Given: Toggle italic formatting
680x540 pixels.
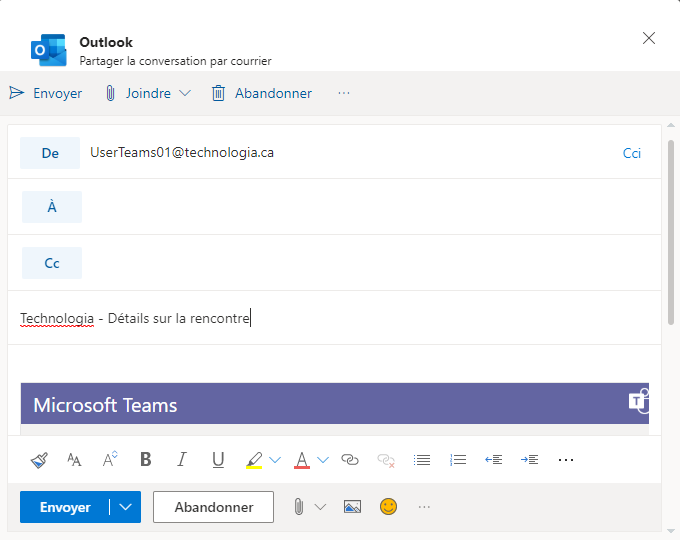Looking at the screenshot, I should pyautogui.click(x=182, y=459).
